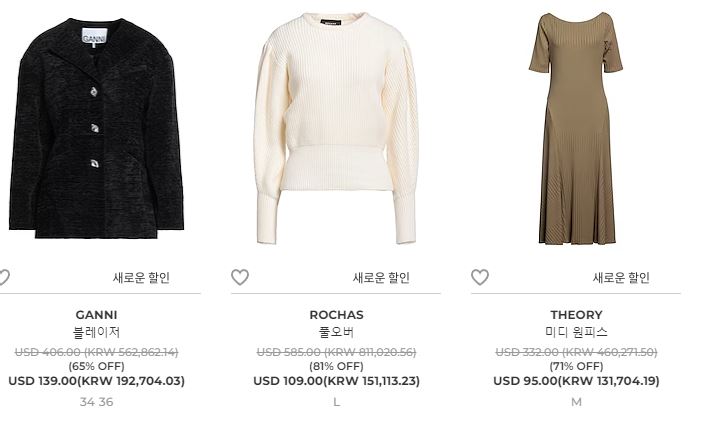Click 새로운 할인 label on ROCHAS item
The width and height of the screenshot is (701, 424).
coord(381,278)
